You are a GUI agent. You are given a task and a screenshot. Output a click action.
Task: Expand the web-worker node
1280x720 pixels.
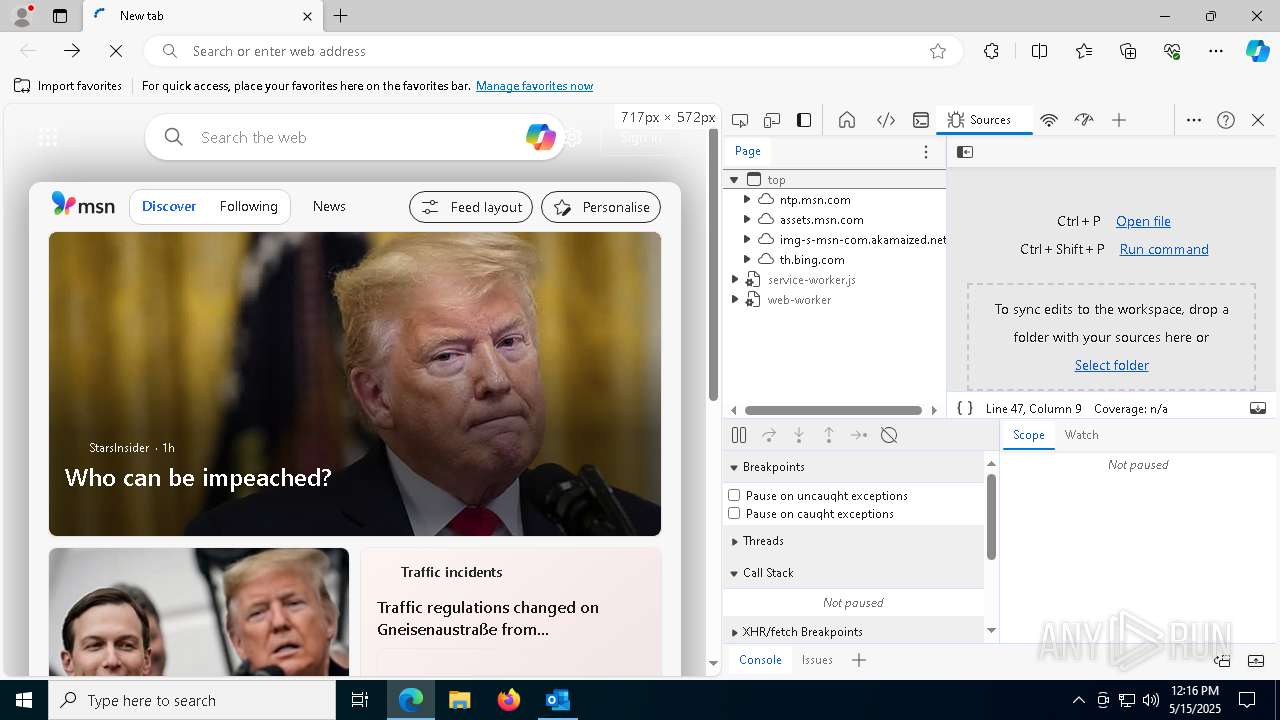pos(735,300)
